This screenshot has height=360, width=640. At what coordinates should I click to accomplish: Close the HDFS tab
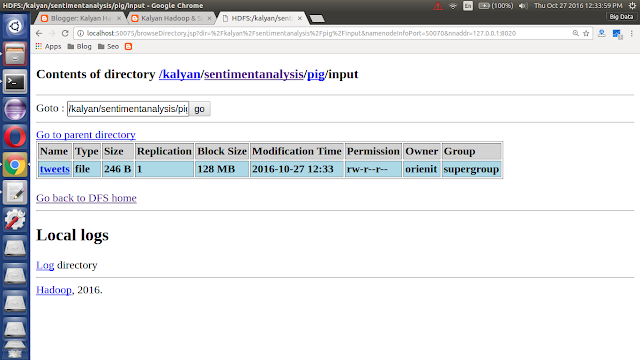coord(300,18)
